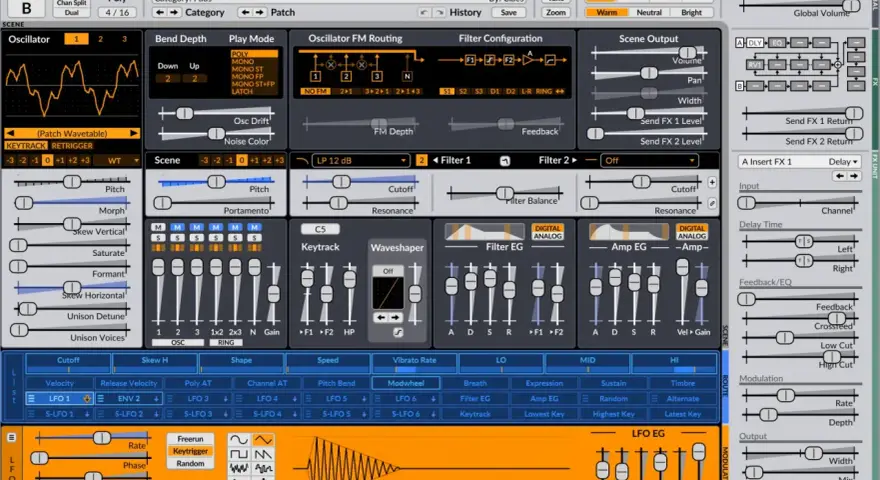Click the oscillator Morph slider handle
This screenshot has width=880, height=480.
coord(24,203)
